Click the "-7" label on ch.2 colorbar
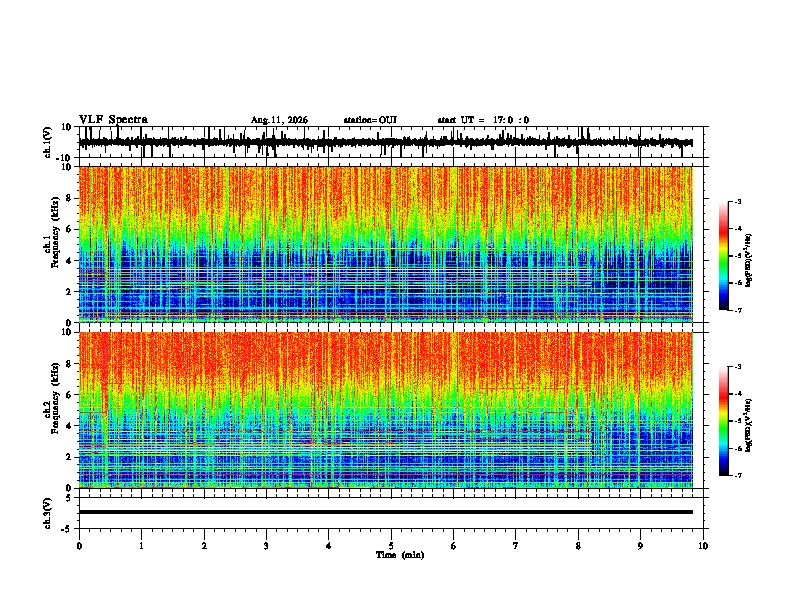The image size is (792, 612). click(737, 475)
